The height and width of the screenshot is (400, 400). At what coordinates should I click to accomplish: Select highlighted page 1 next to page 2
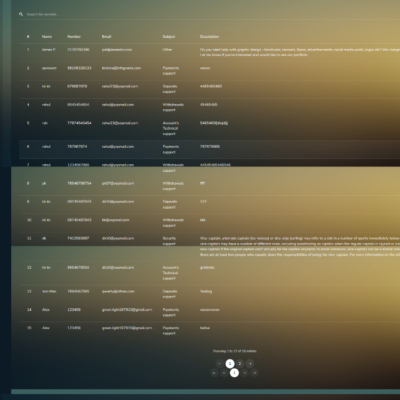[230, 364]
